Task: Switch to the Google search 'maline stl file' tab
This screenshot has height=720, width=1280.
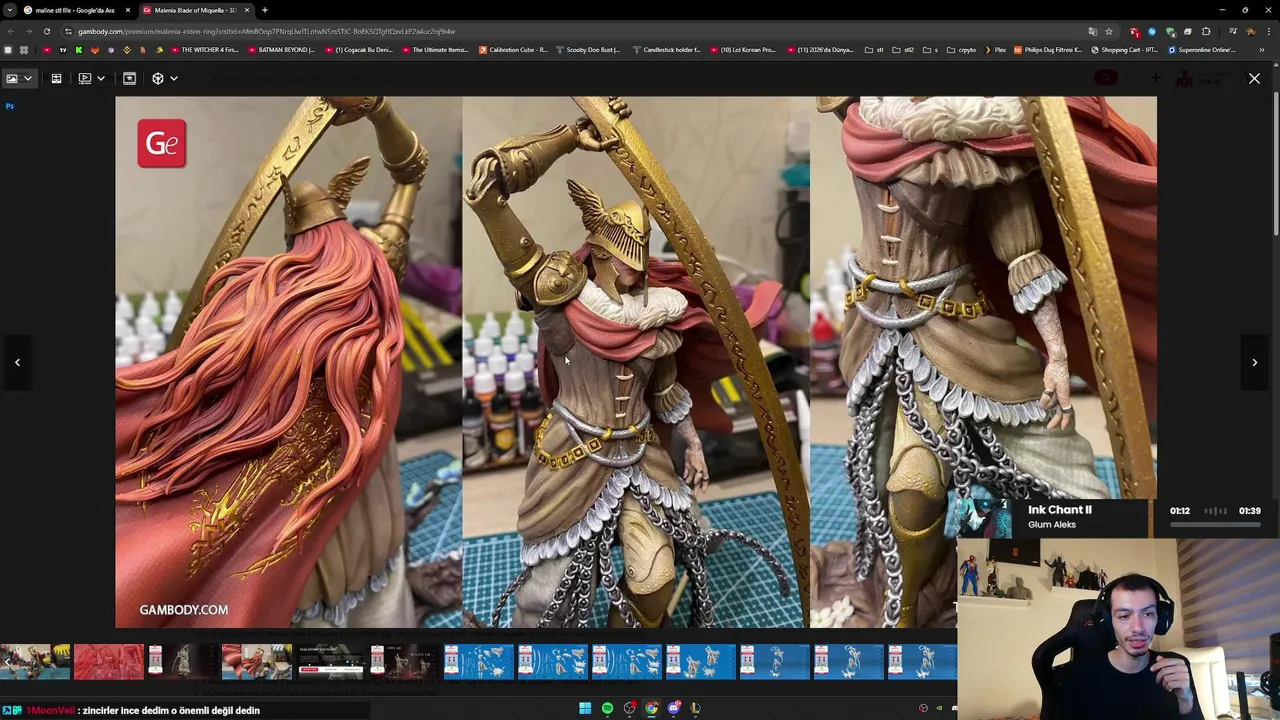Action: coord(75,10)
